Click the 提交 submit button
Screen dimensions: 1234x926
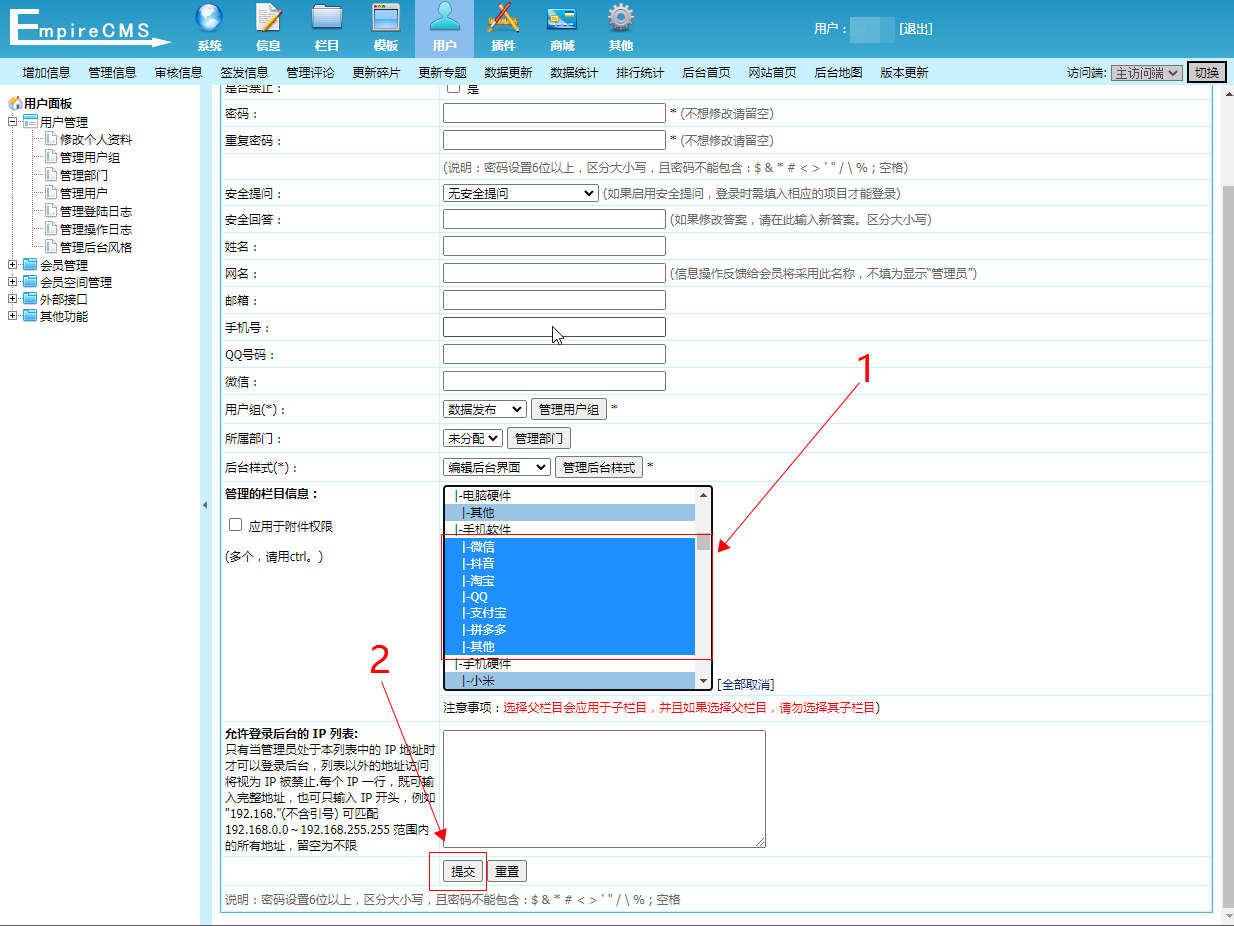(x=463, y=871)
